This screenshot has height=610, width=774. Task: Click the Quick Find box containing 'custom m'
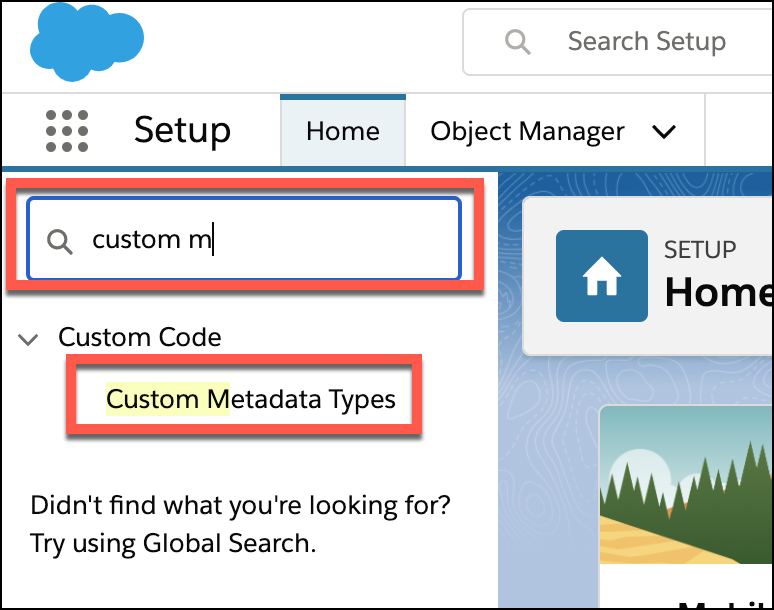click(x=244, y=238)
